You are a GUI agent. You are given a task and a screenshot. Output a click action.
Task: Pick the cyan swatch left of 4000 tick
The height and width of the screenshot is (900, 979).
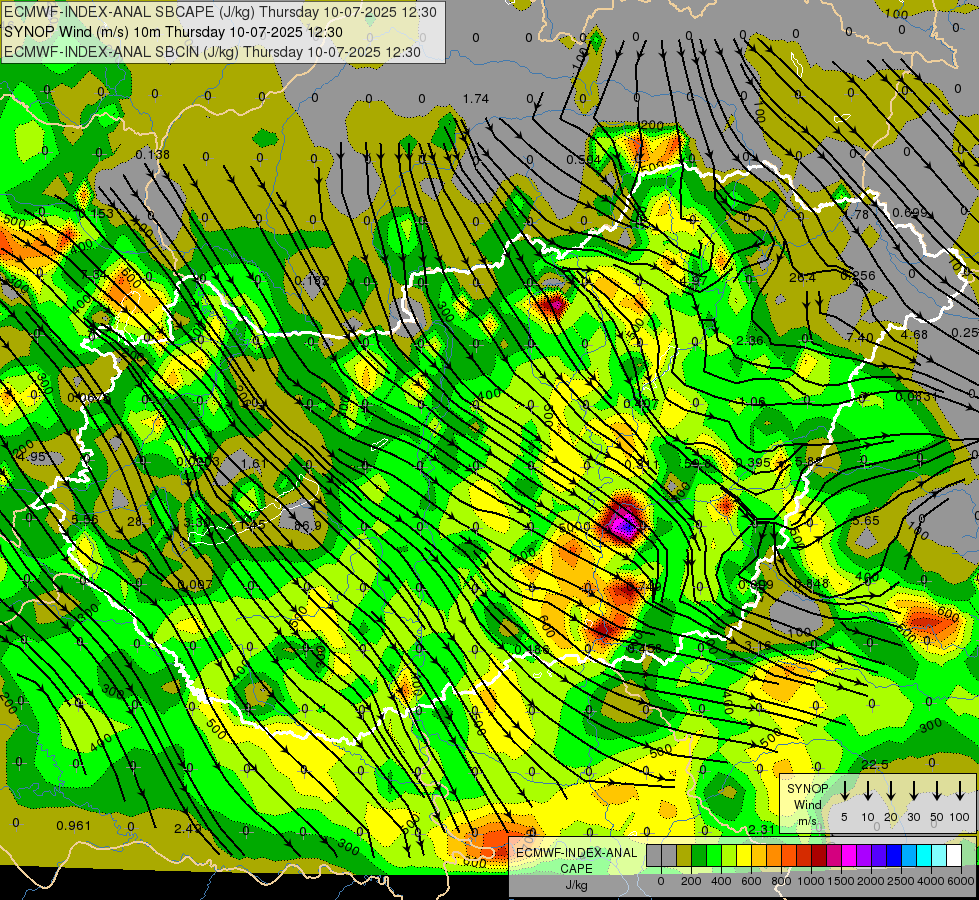[923, 856]
